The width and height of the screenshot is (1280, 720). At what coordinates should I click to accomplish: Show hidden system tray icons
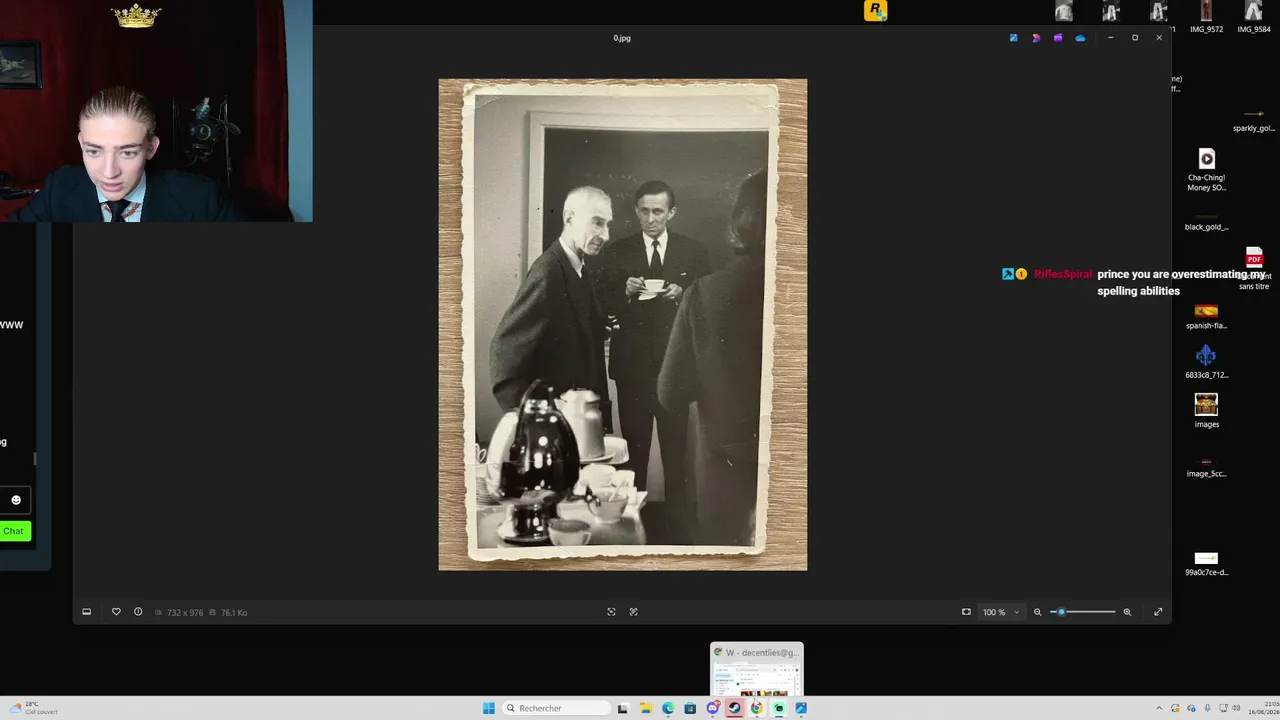(x=1160, y=708)
